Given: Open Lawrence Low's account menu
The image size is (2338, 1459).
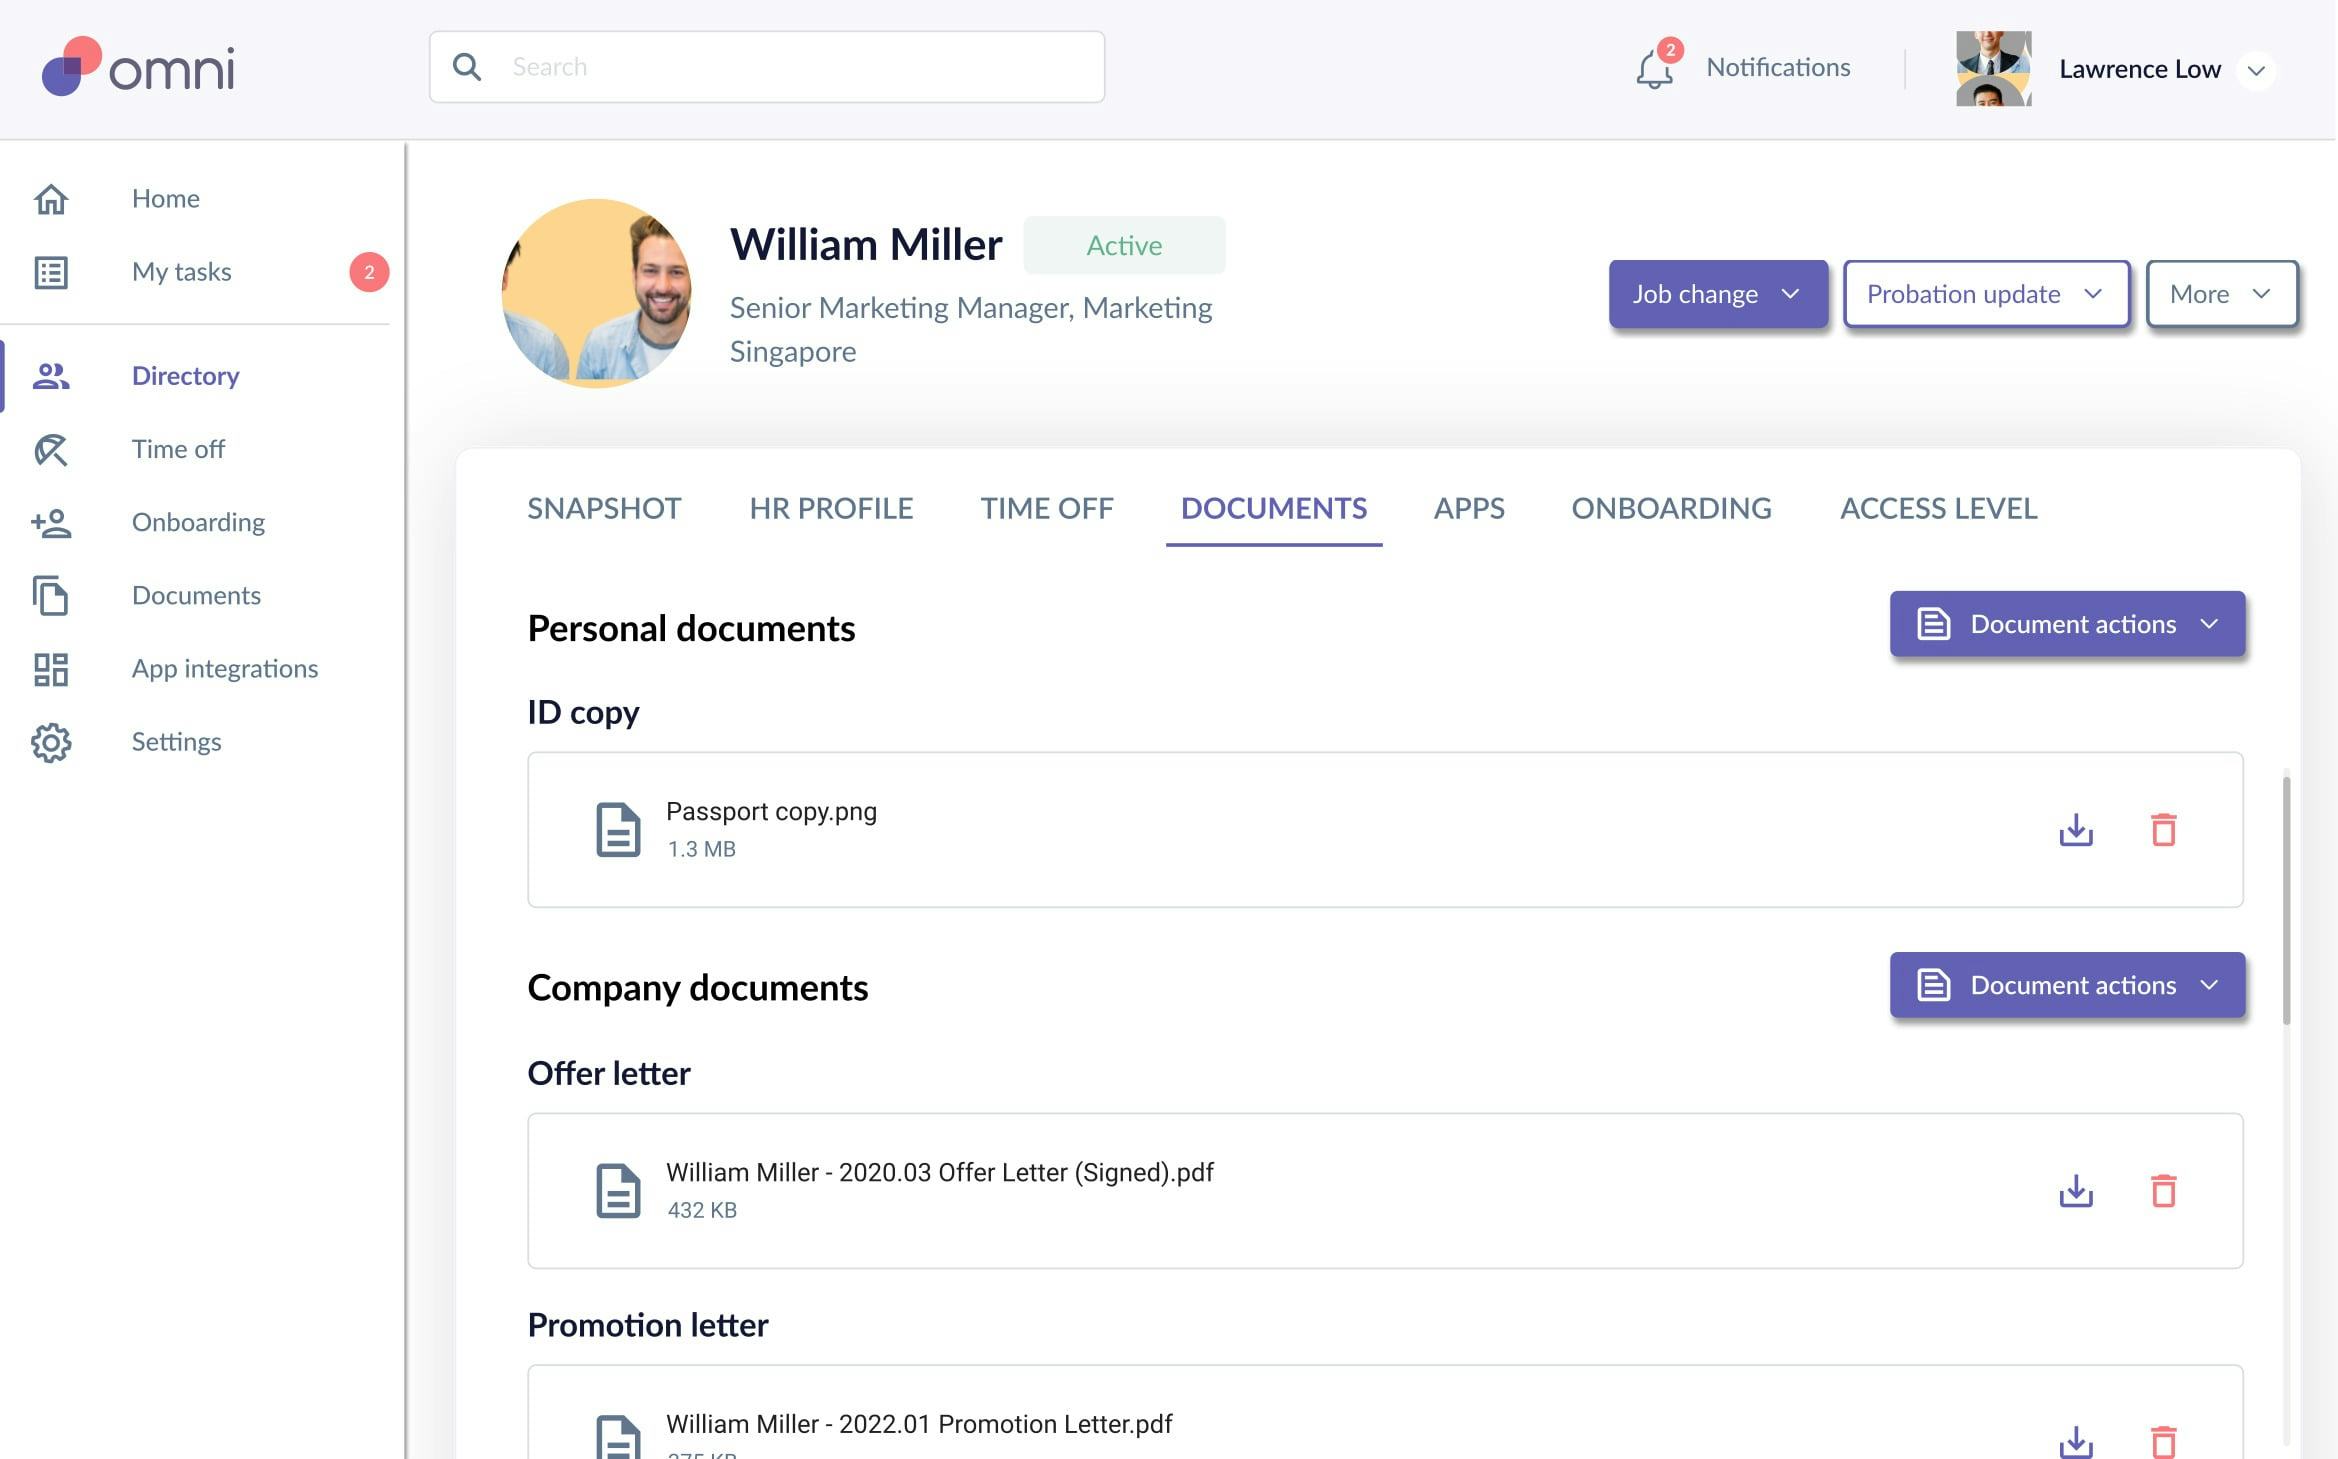Looking at the screenshot, I should coord(2256,69).
